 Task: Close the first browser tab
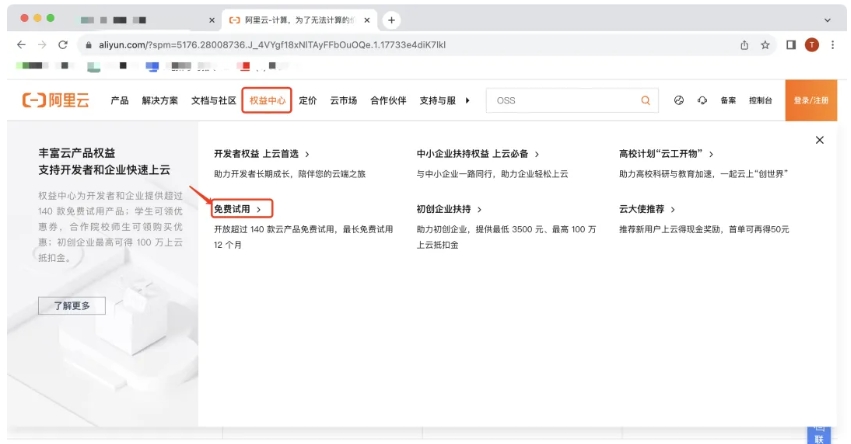pyautogui.click(x=212, y=20)
